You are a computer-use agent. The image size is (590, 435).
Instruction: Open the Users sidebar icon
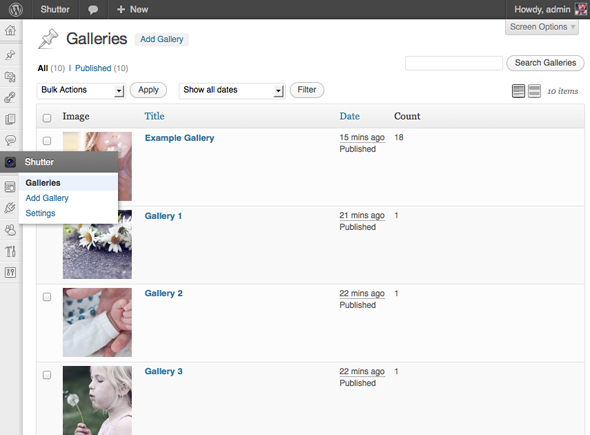coord(11,230)
